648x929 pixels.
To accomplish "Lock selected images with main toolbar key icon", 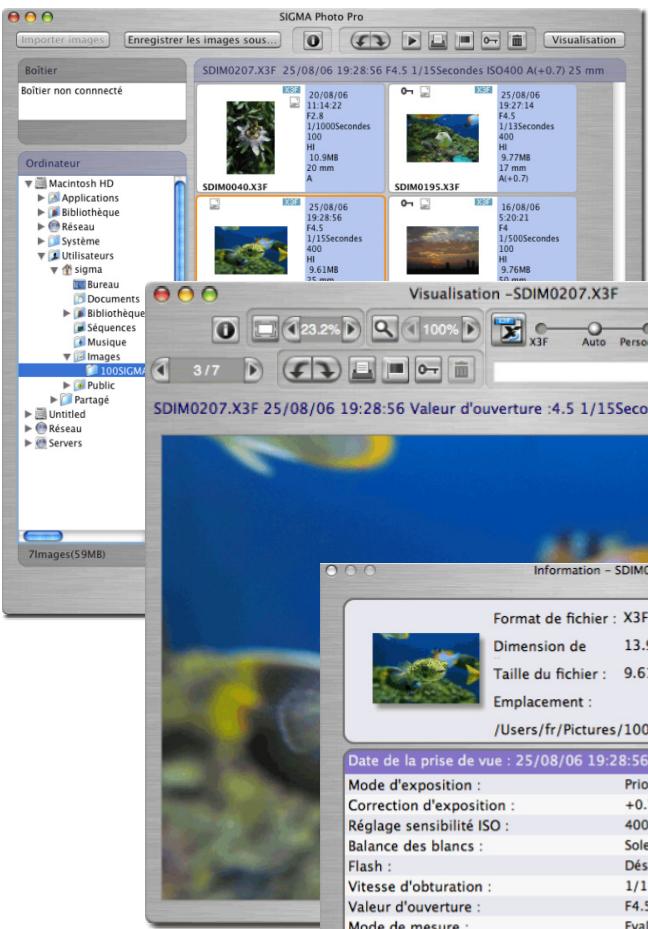I will point(490,40).
